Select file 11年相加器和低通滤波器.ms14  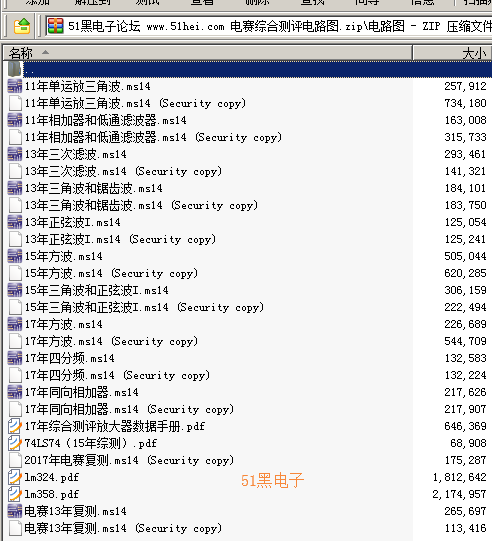(x=105, y=120)
